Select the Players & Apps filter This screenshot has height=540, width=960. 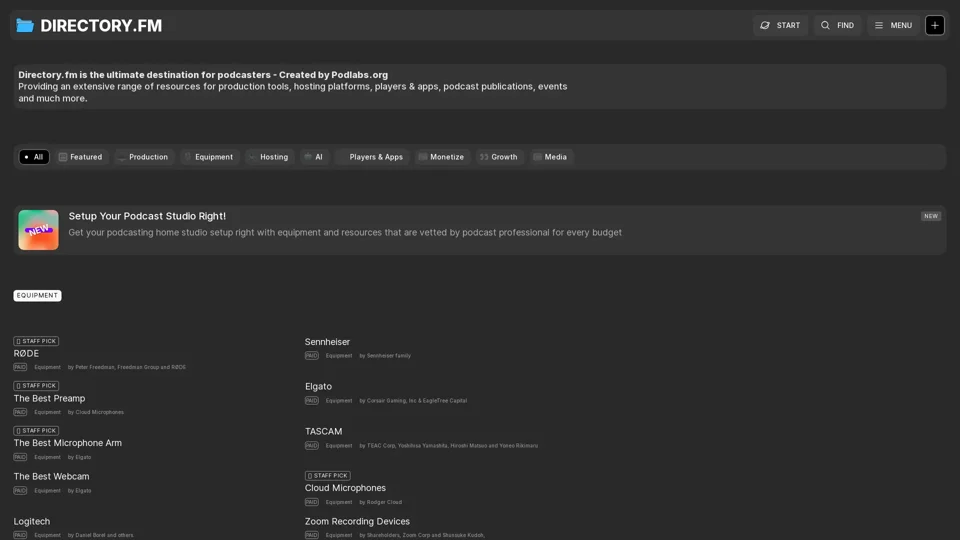tap(372, 157)
